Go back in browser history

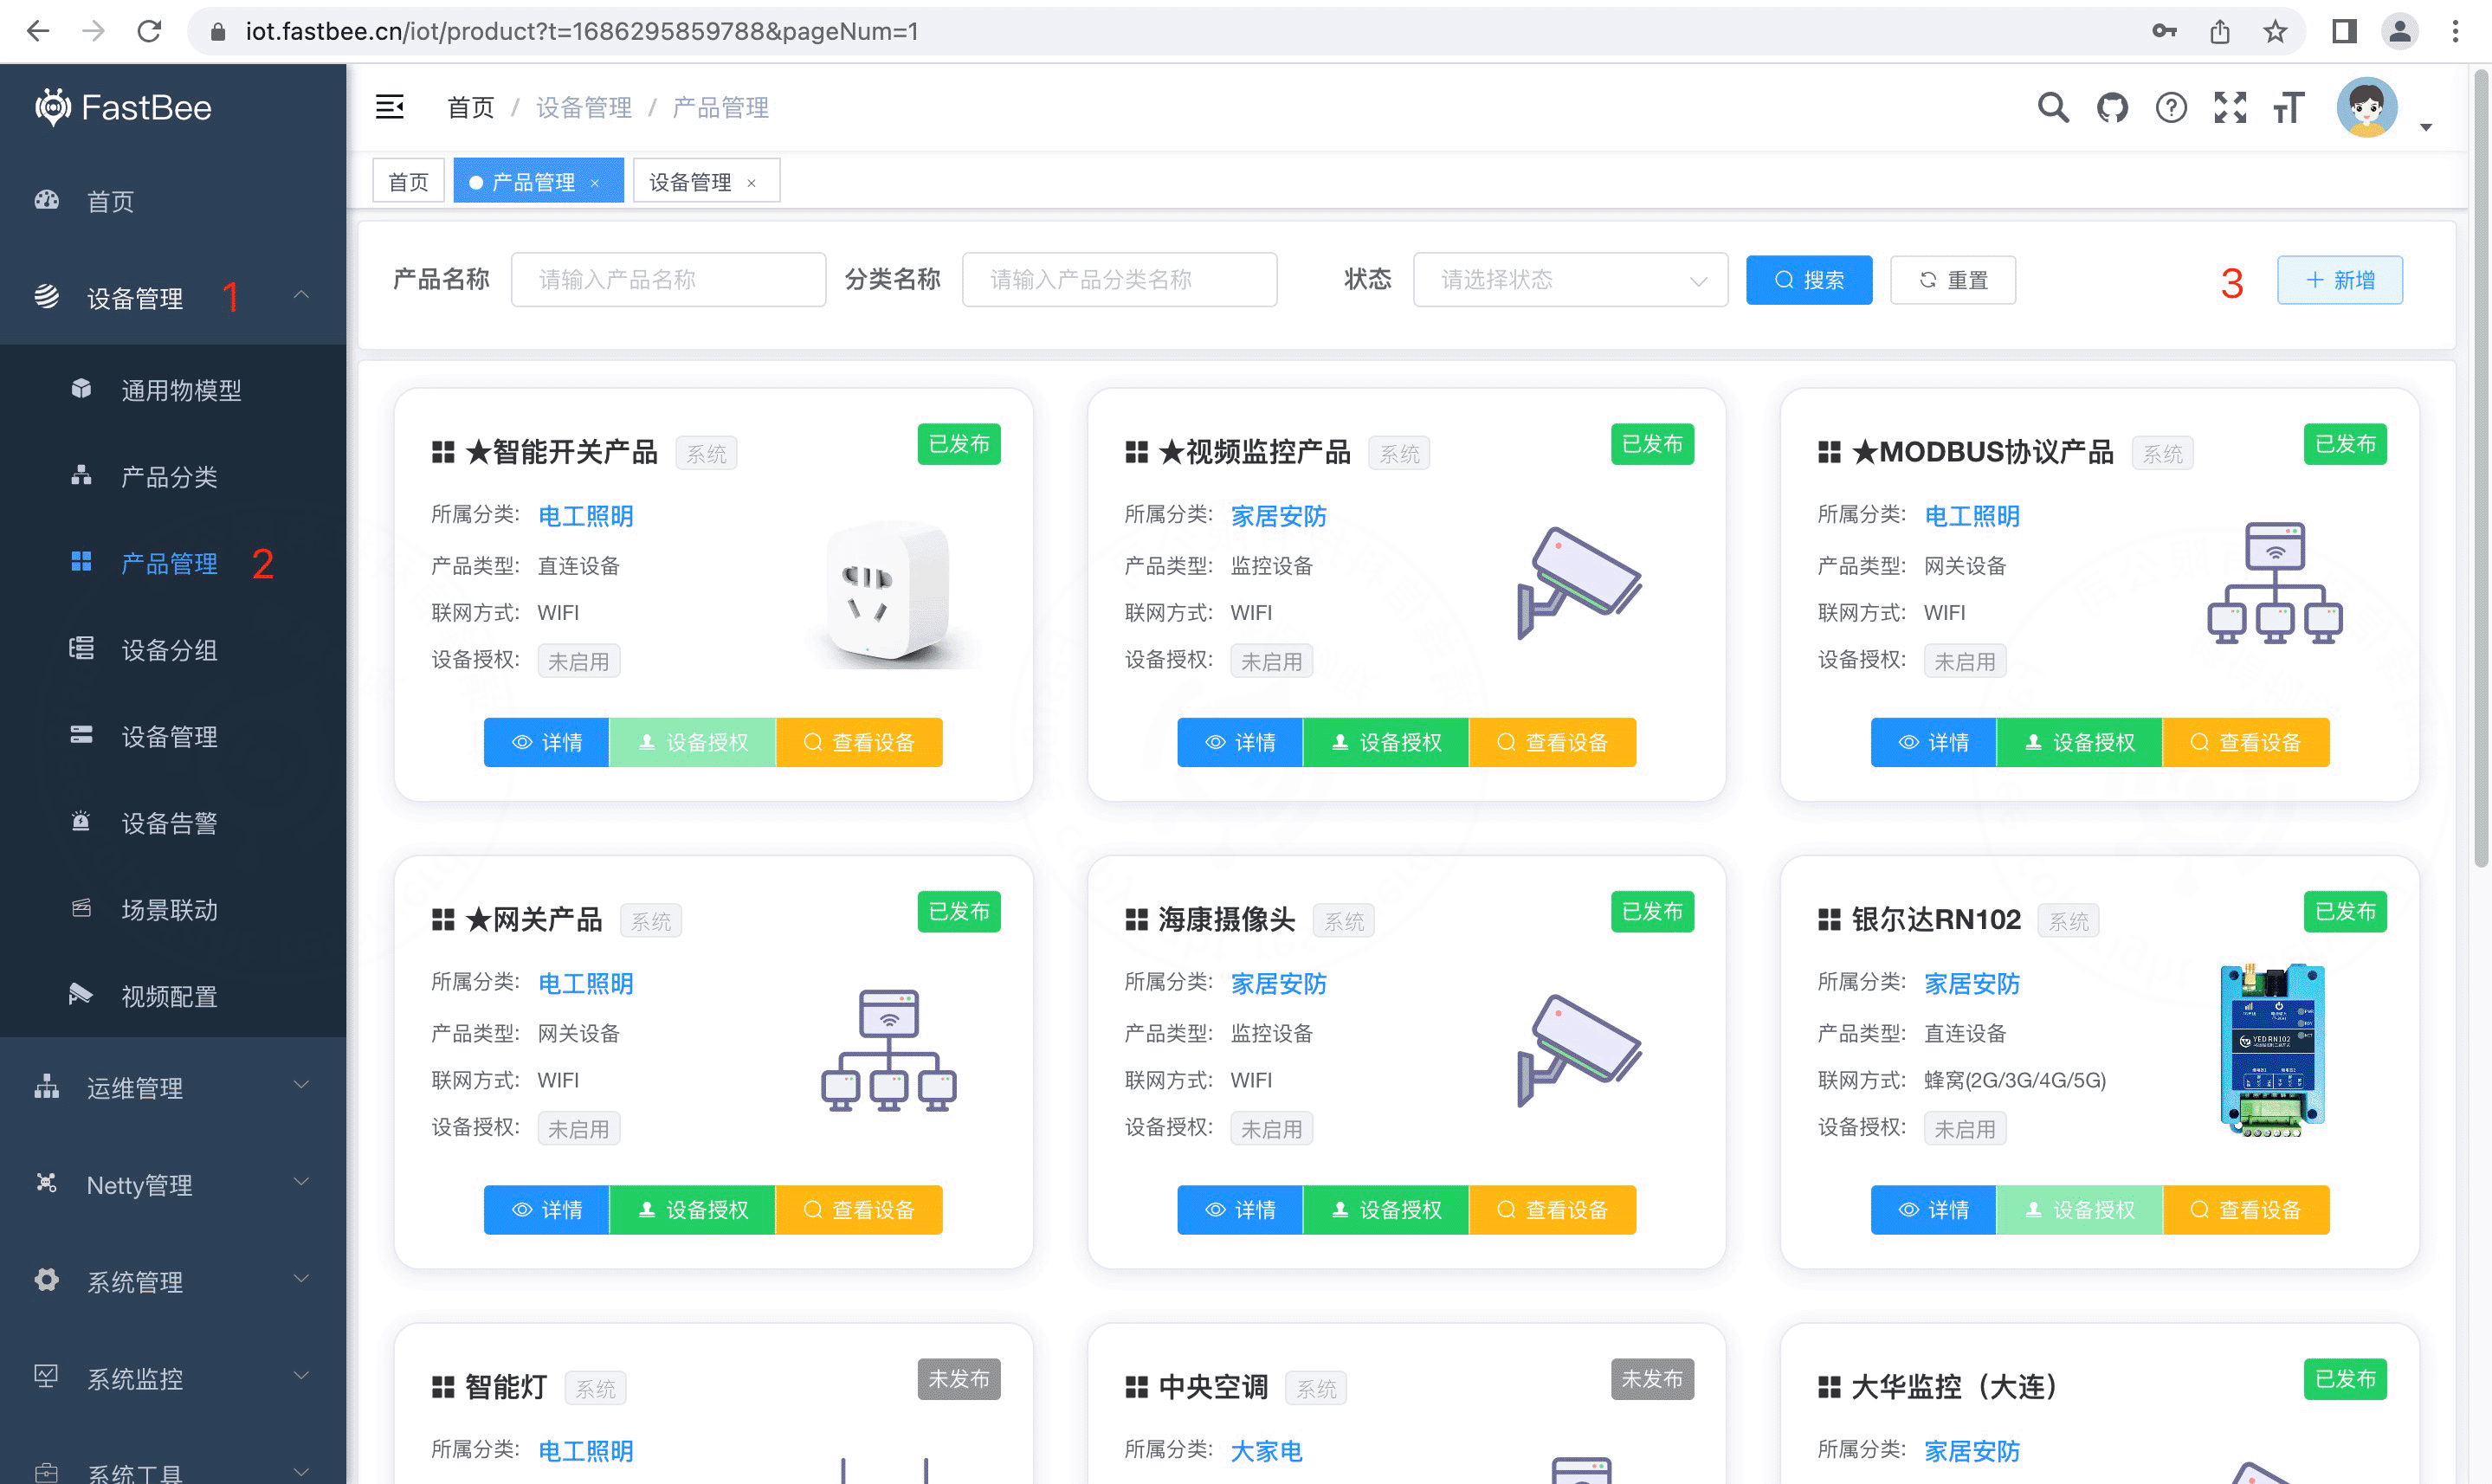(38, 31)
